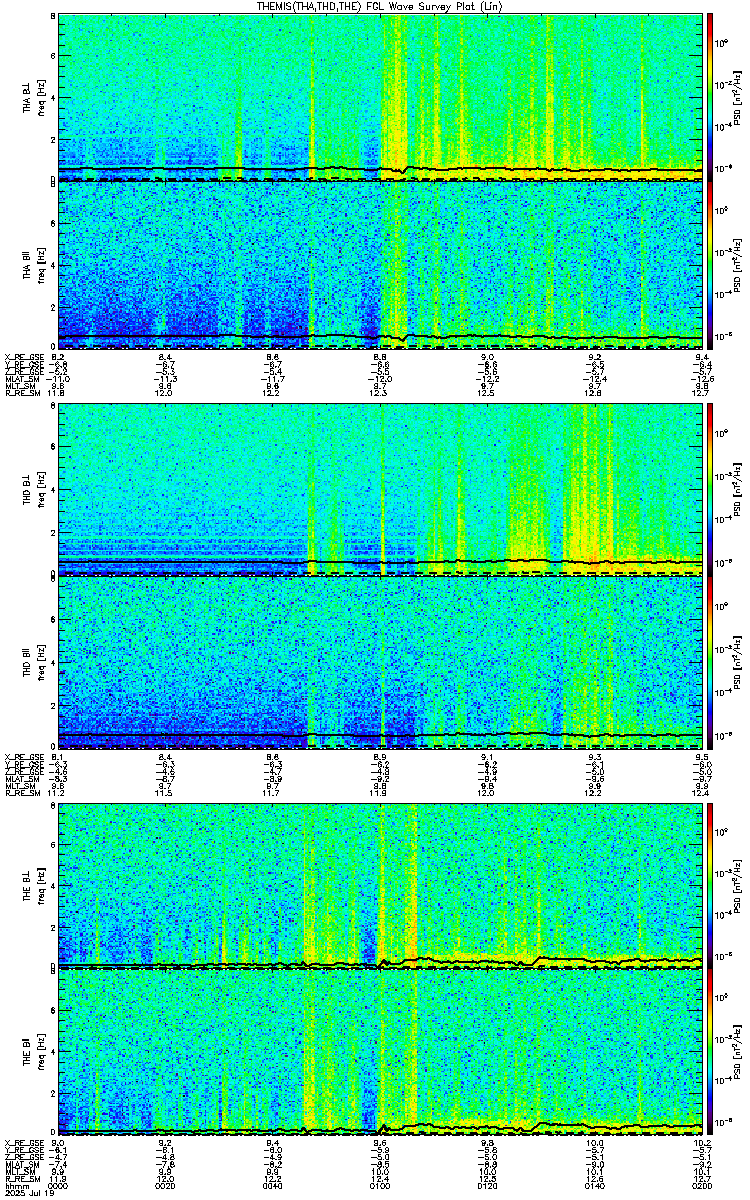Screen dimensions: 750x1200
Task: Click MLAT_SM label under the THA panels
Action: [21, 379]
